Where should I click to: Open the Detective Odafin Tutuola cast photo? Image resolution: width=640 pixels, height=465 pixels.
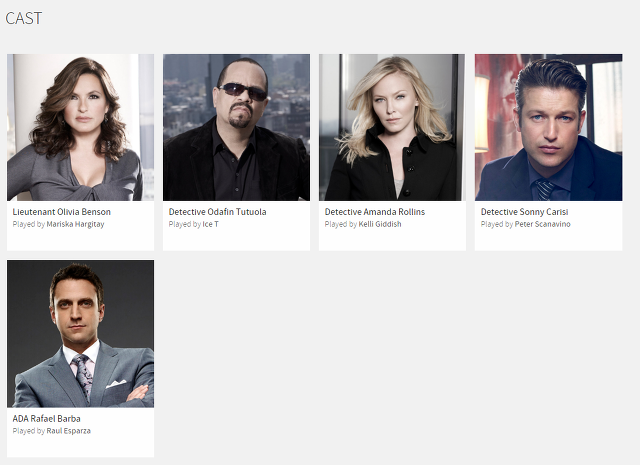pos(236,127)
